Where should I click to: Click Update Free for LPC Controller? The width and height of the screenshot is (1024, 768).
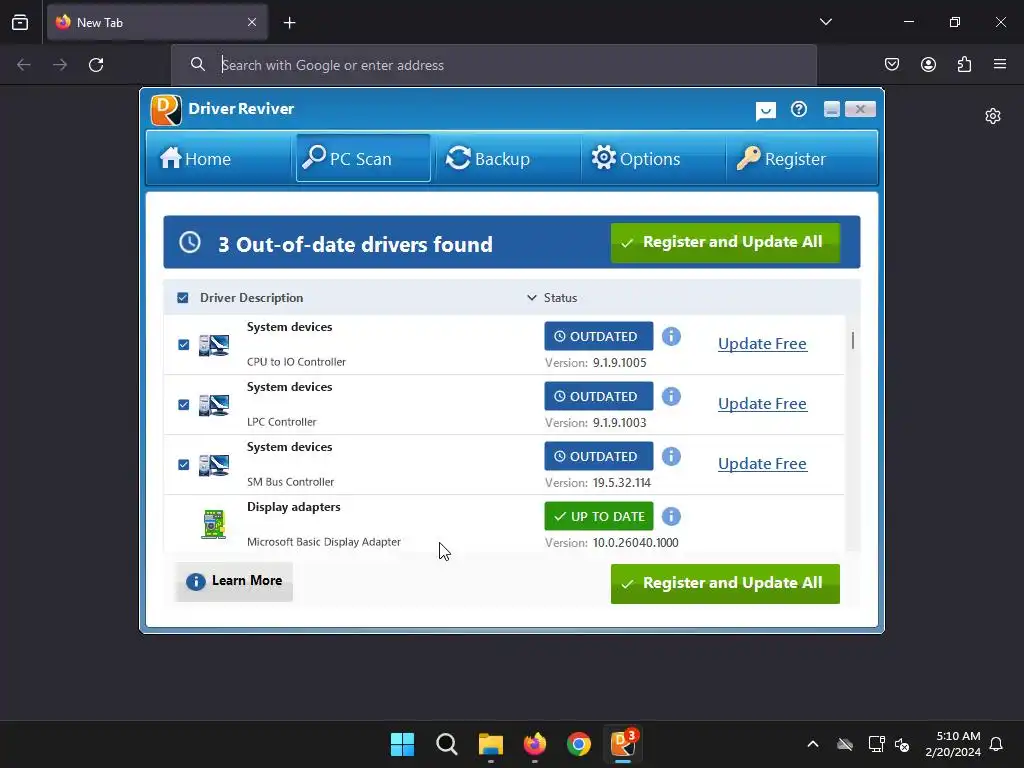762,404
